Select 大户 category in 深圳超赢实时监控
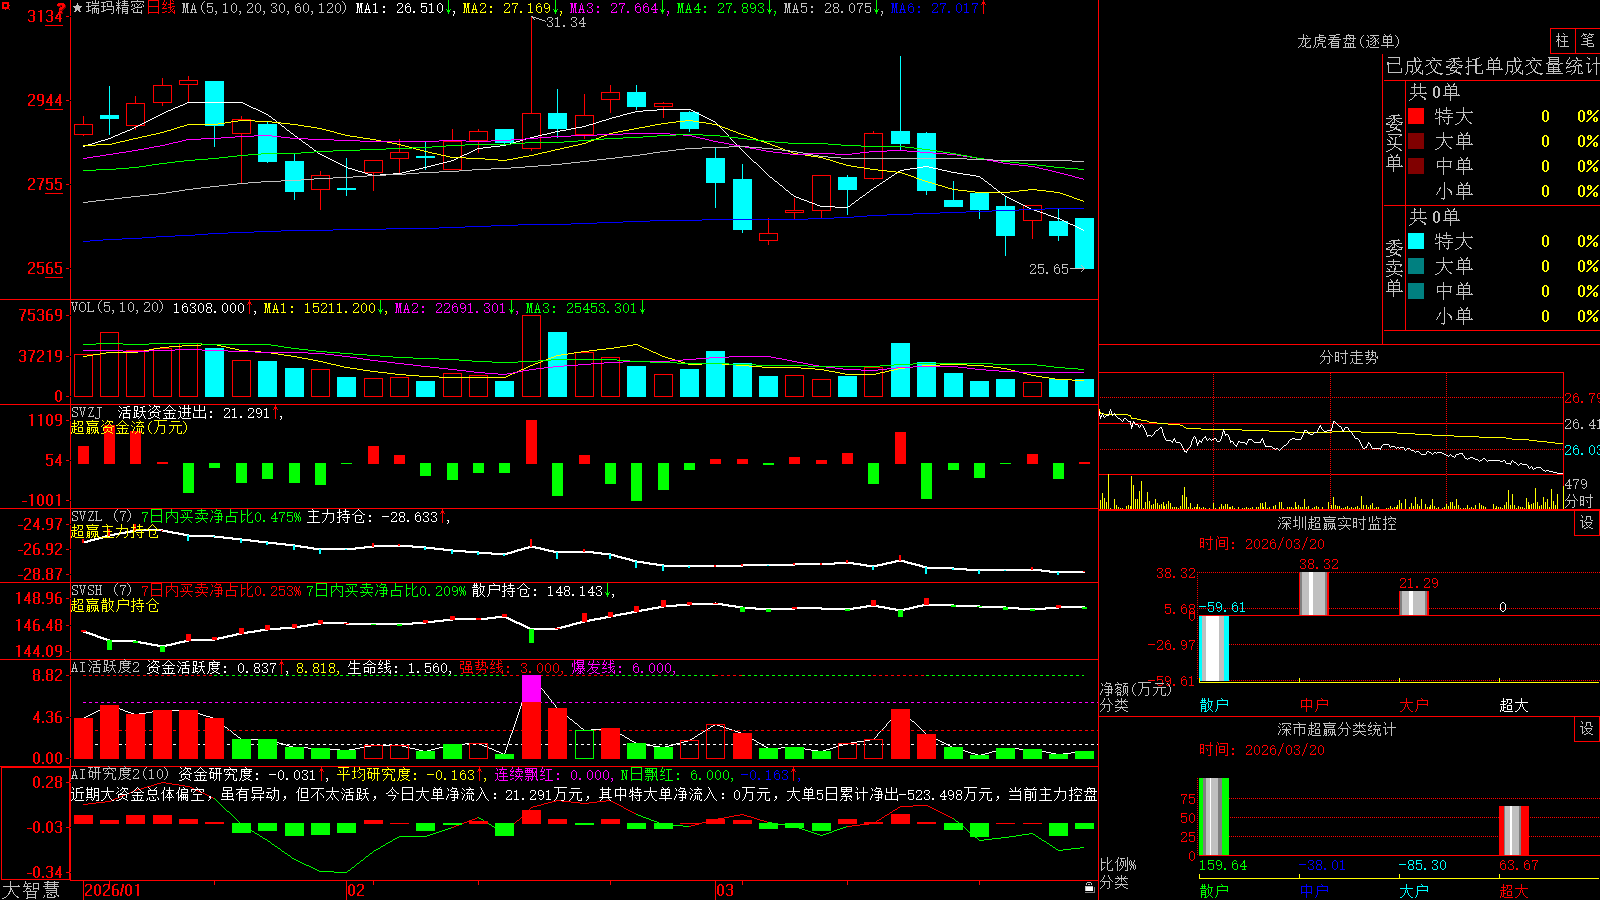Viewport: 1600px width, 900px height. click(x=1414, y=705)
